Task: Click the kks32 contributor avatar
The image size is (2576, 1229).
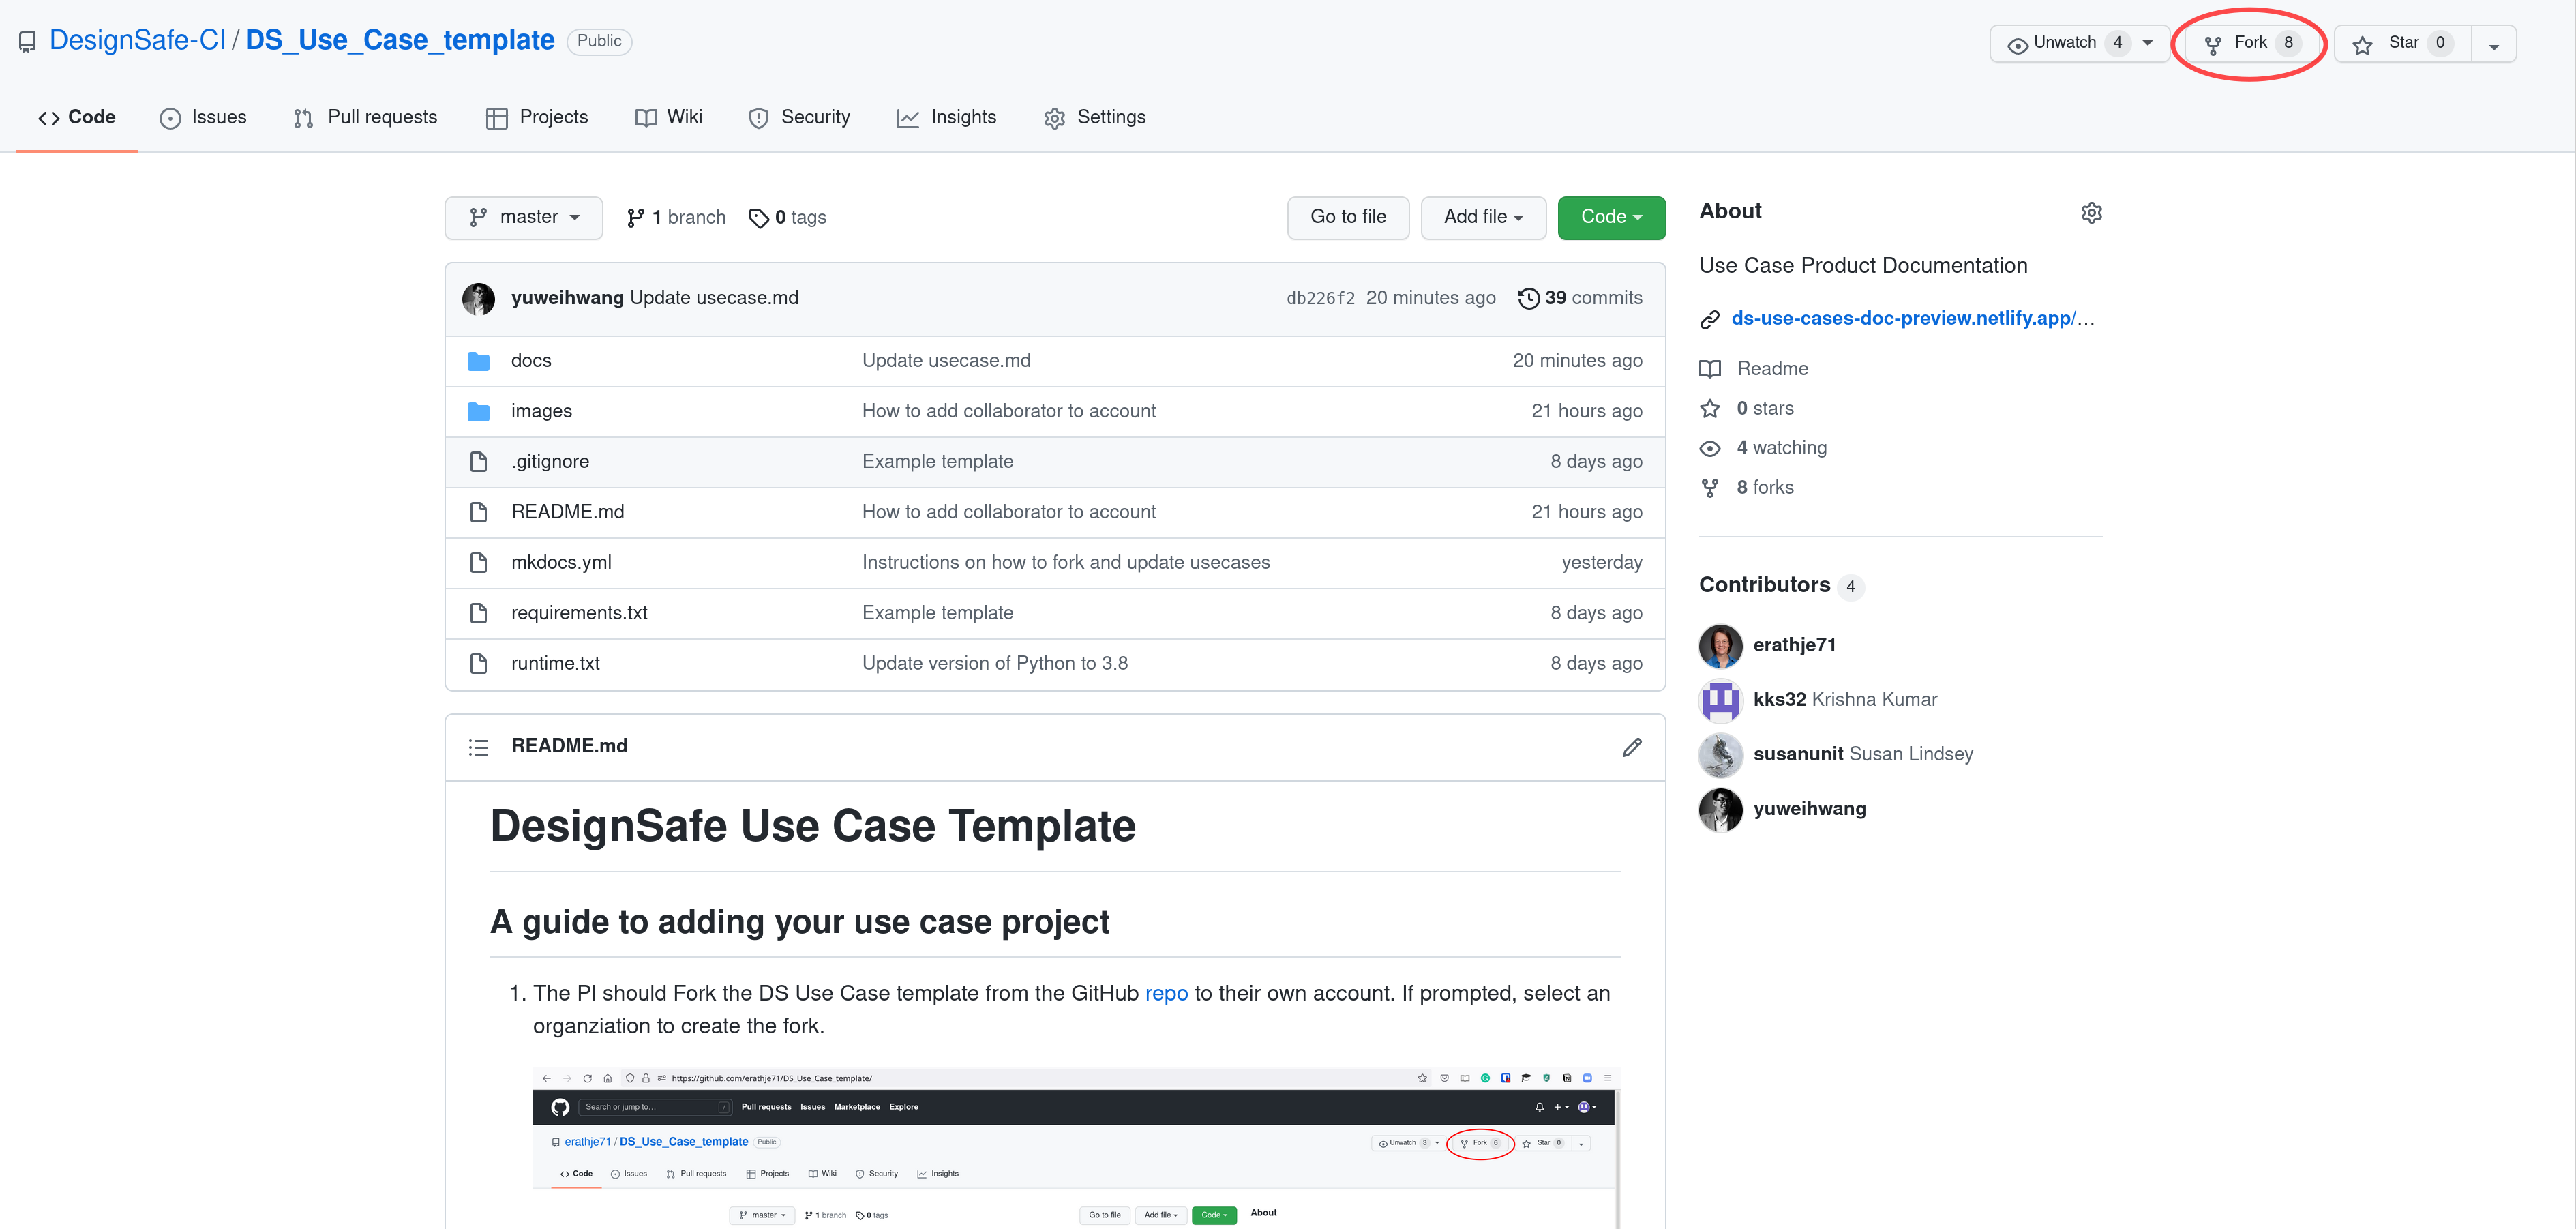Action: pyautogui.click(x=1720, y=700)
